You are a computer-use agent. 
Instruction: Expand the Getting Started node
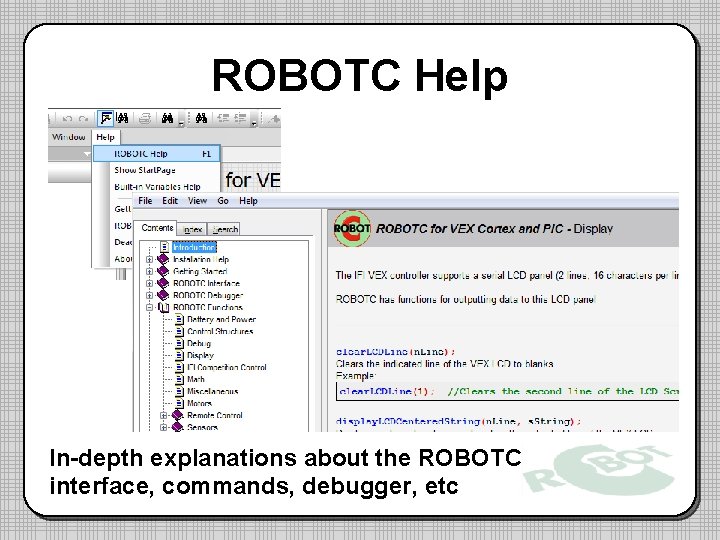click(149, 271)
